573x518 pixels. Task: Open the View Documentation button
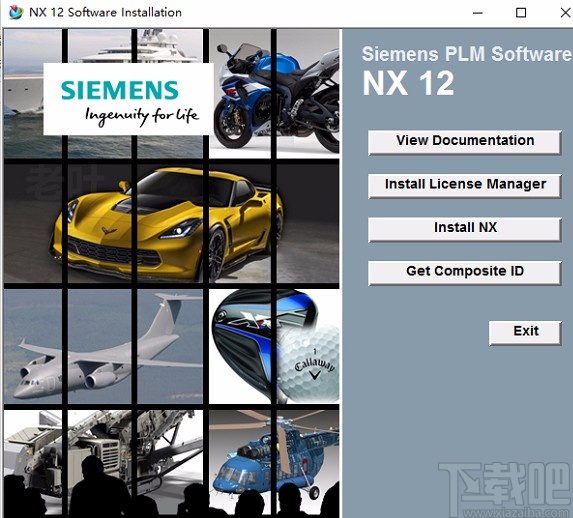464,142
